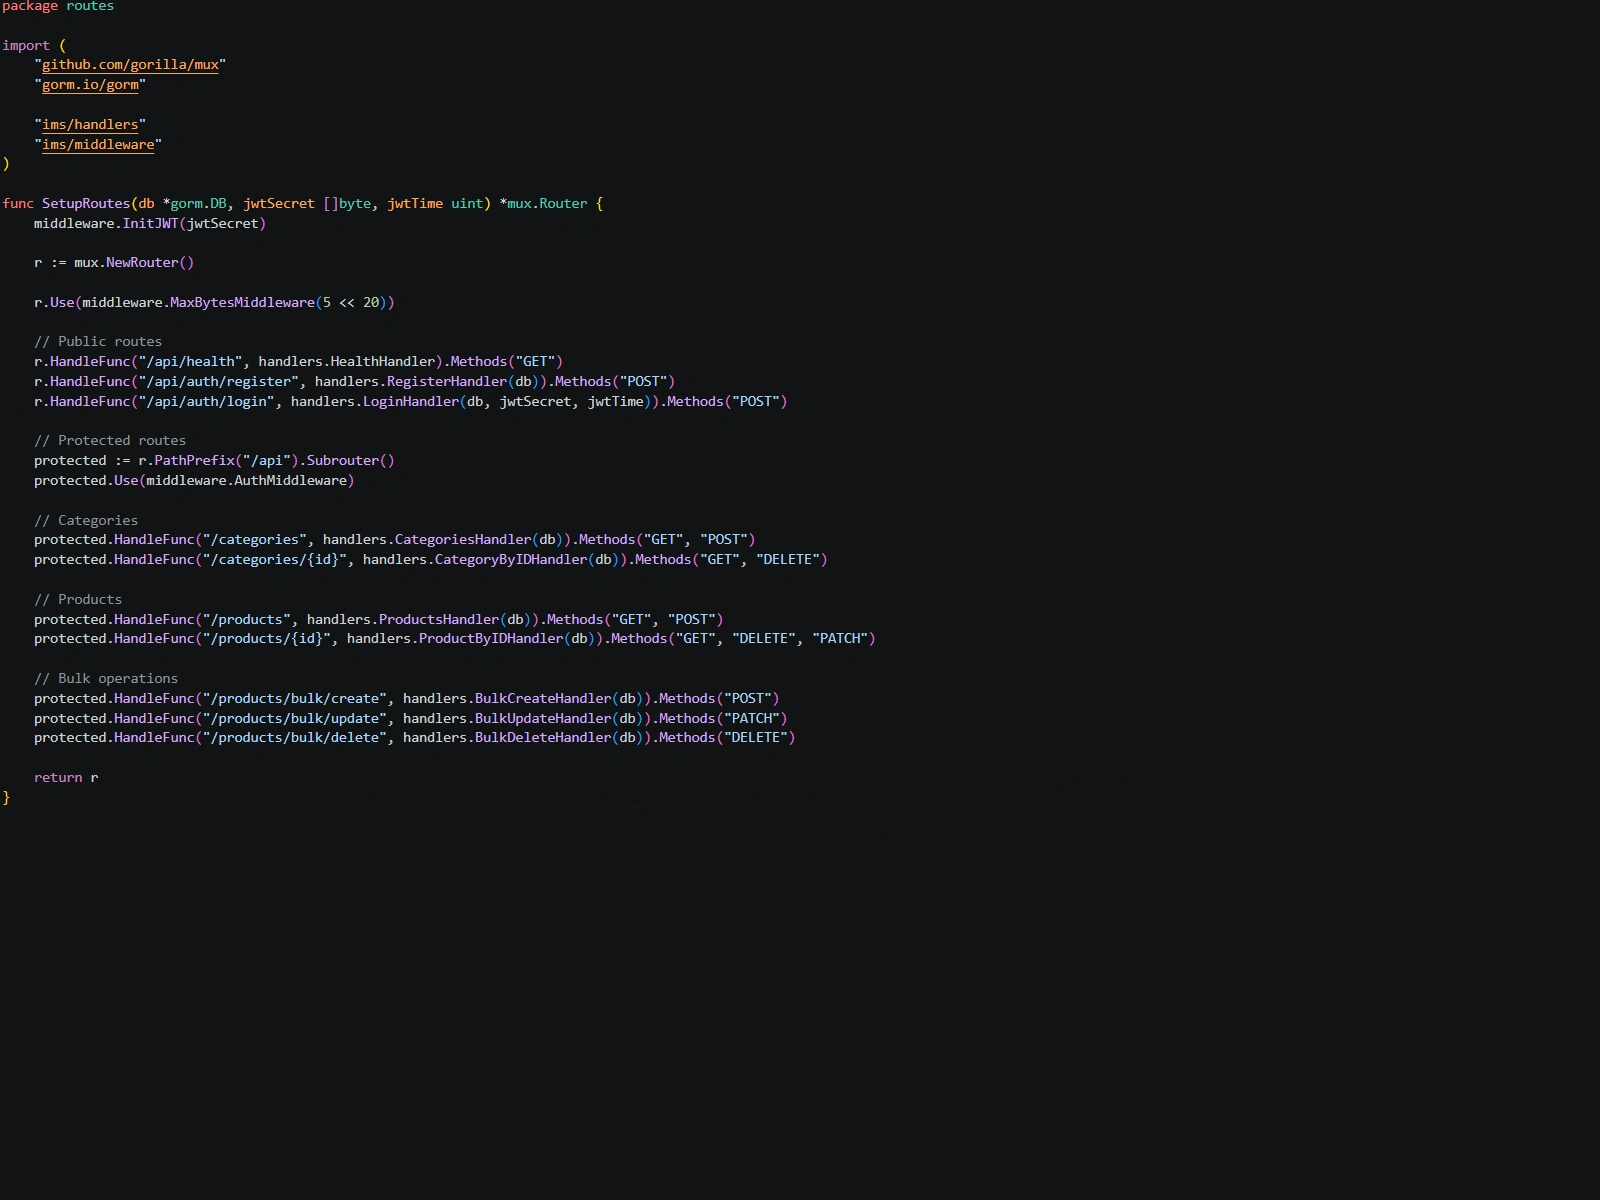Select the SetupRoutes function name
The width and height of the screenshot is (1600, 1200).
point(86,203)
